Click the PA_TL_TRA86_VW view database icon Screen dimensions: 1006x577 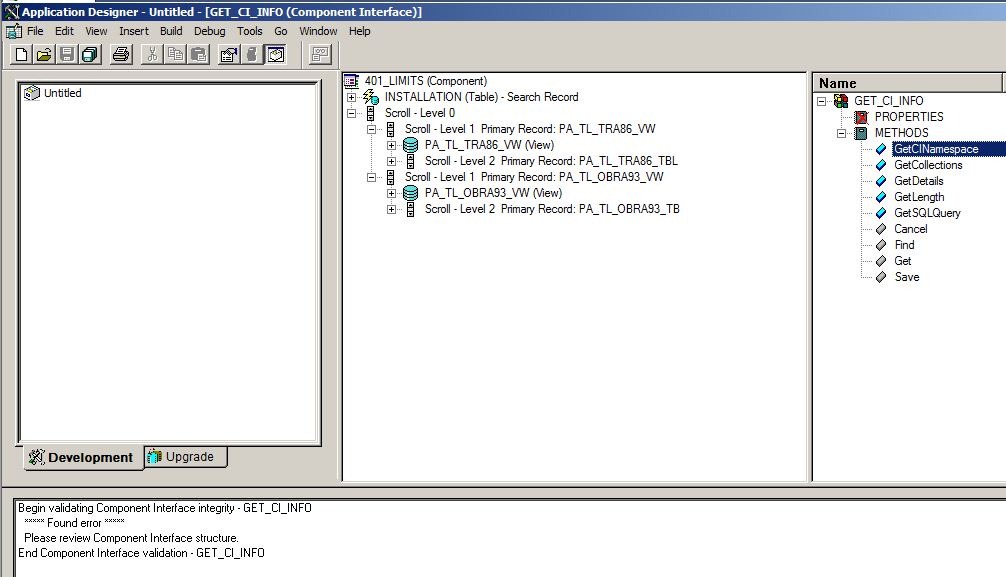pos(411,145)
